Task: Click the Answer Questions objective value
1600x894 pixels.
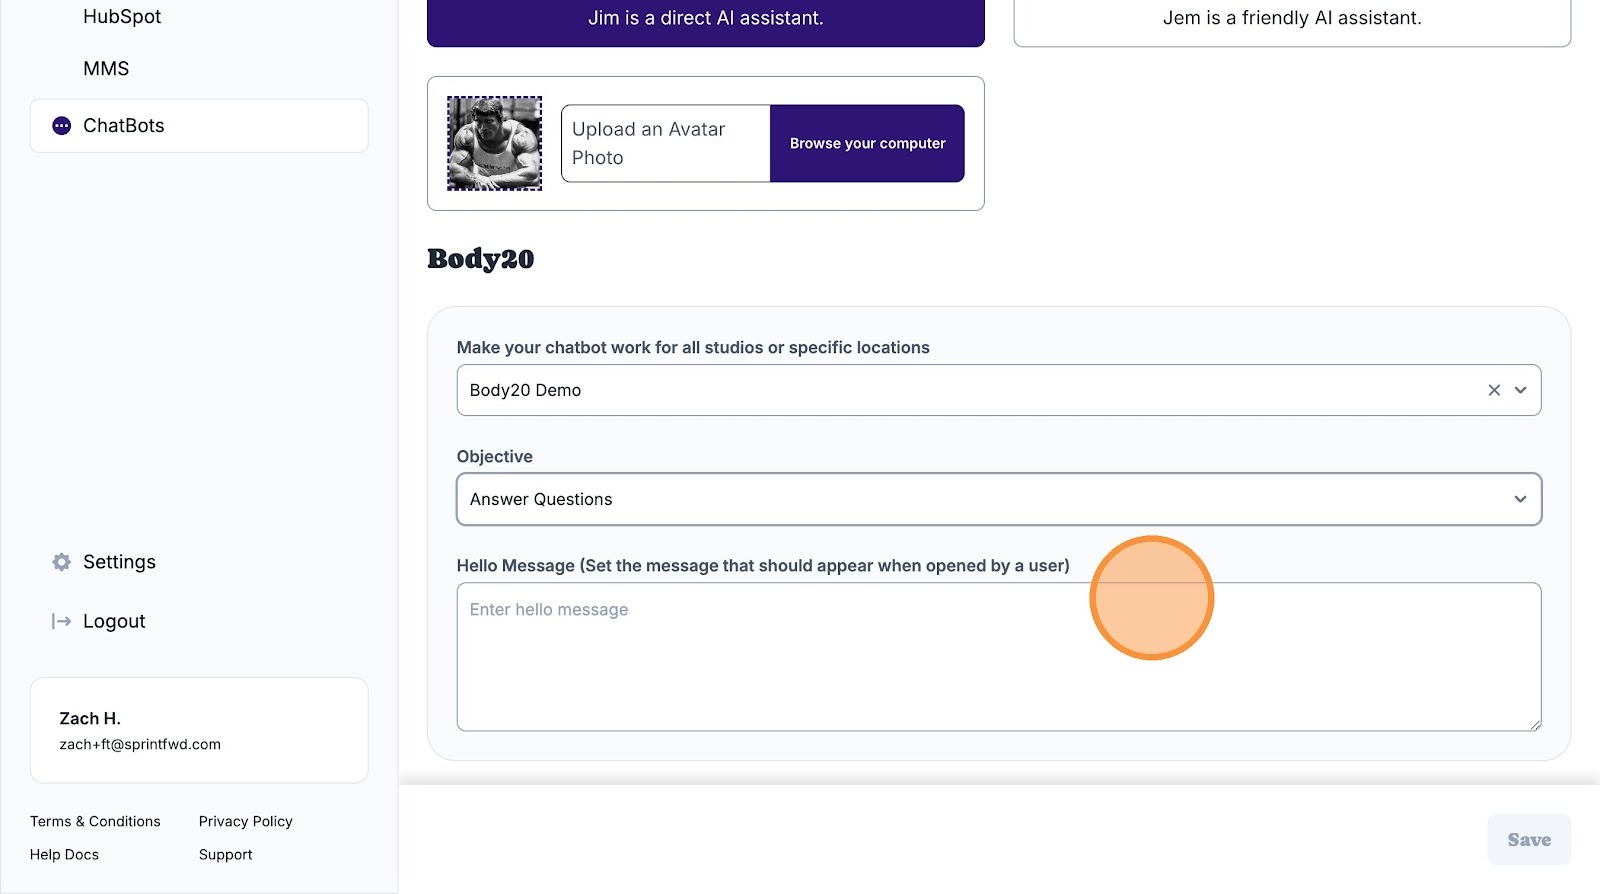Action: [x=541, y=499]
